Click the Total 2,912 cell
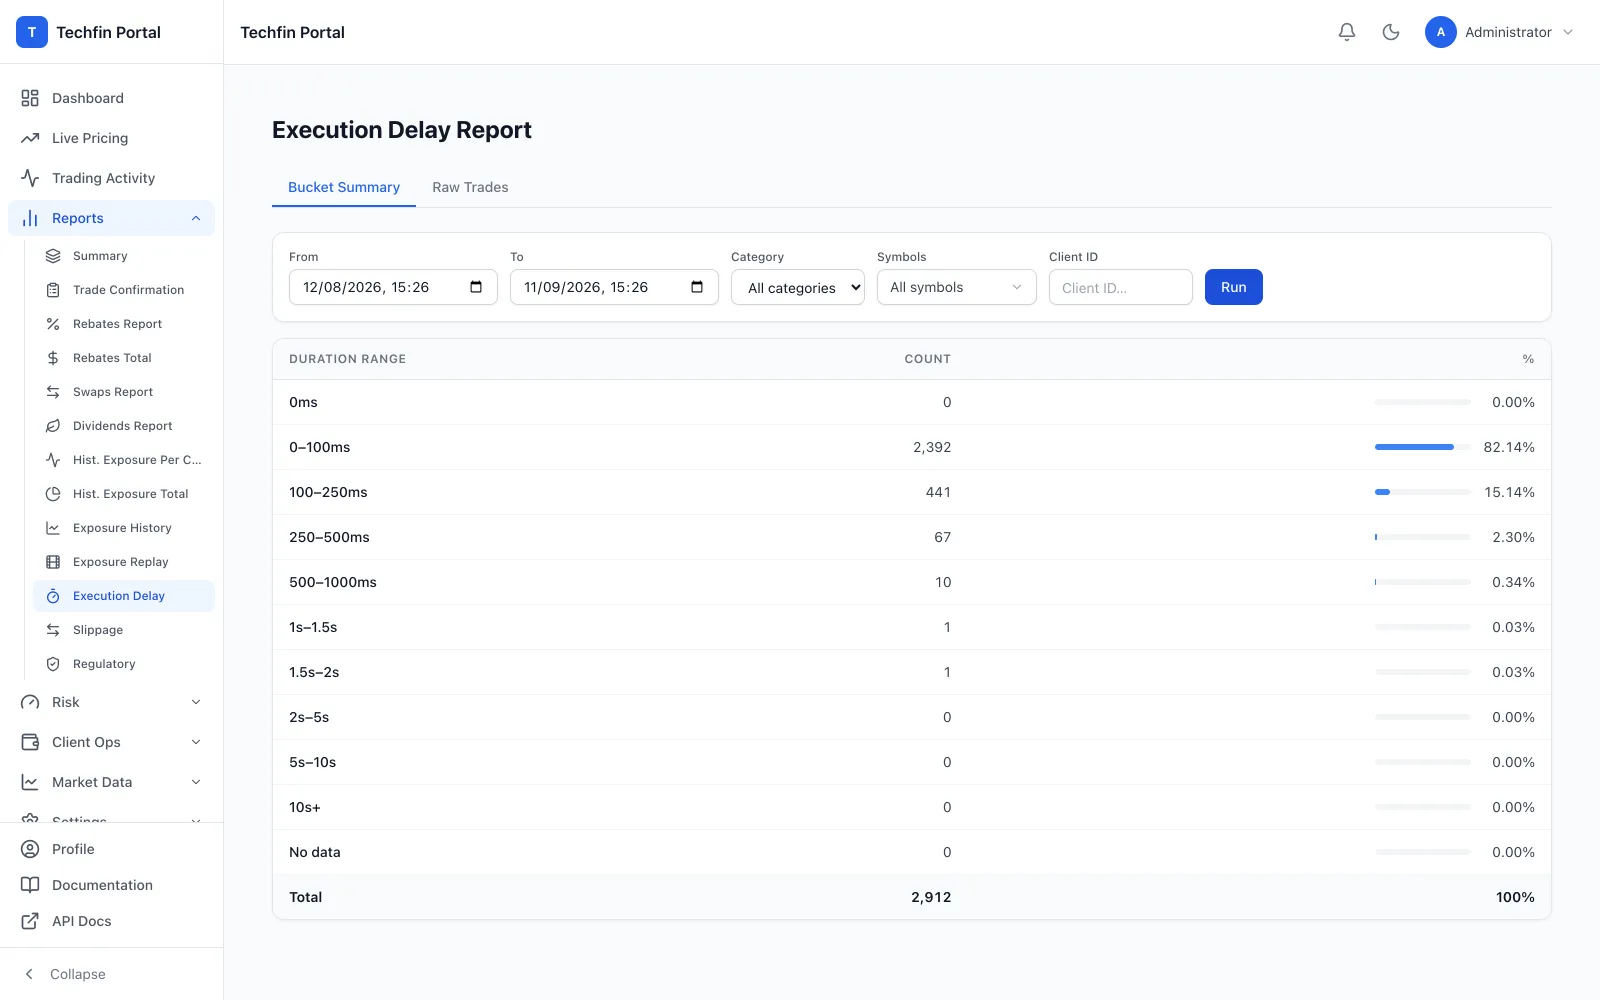 tap(931, 897)
